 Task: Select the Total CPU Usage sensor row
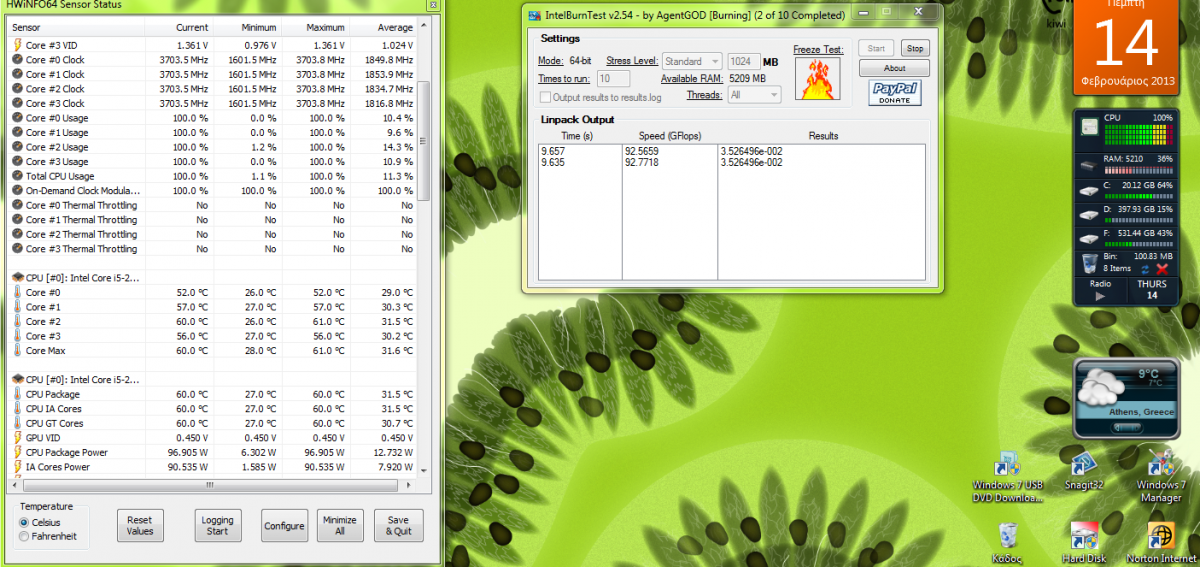pos(212,176)
